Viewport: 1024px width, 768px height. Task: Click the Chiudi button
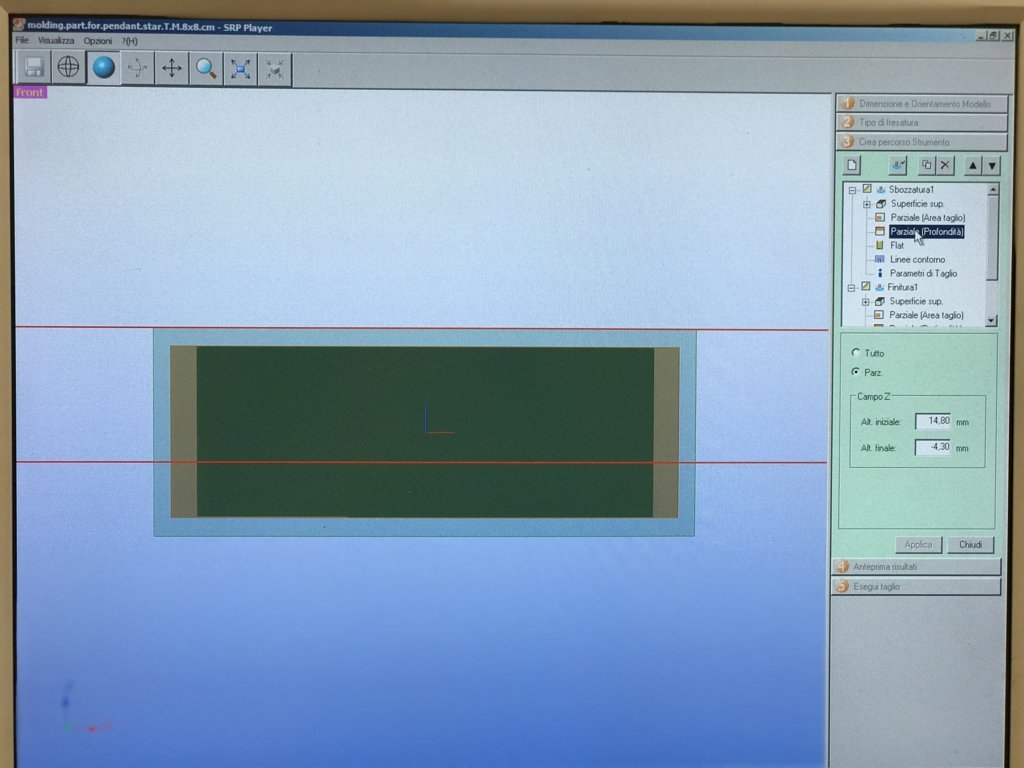[x=970, y=544]
